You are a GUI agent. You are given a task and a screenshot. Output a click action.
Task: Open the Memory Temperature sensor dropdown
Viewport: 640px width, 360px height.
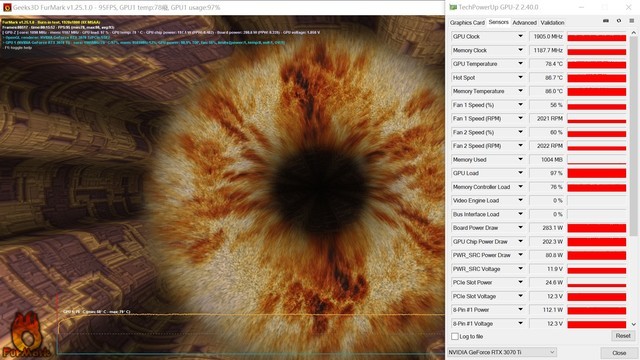(x=520, y=91)
